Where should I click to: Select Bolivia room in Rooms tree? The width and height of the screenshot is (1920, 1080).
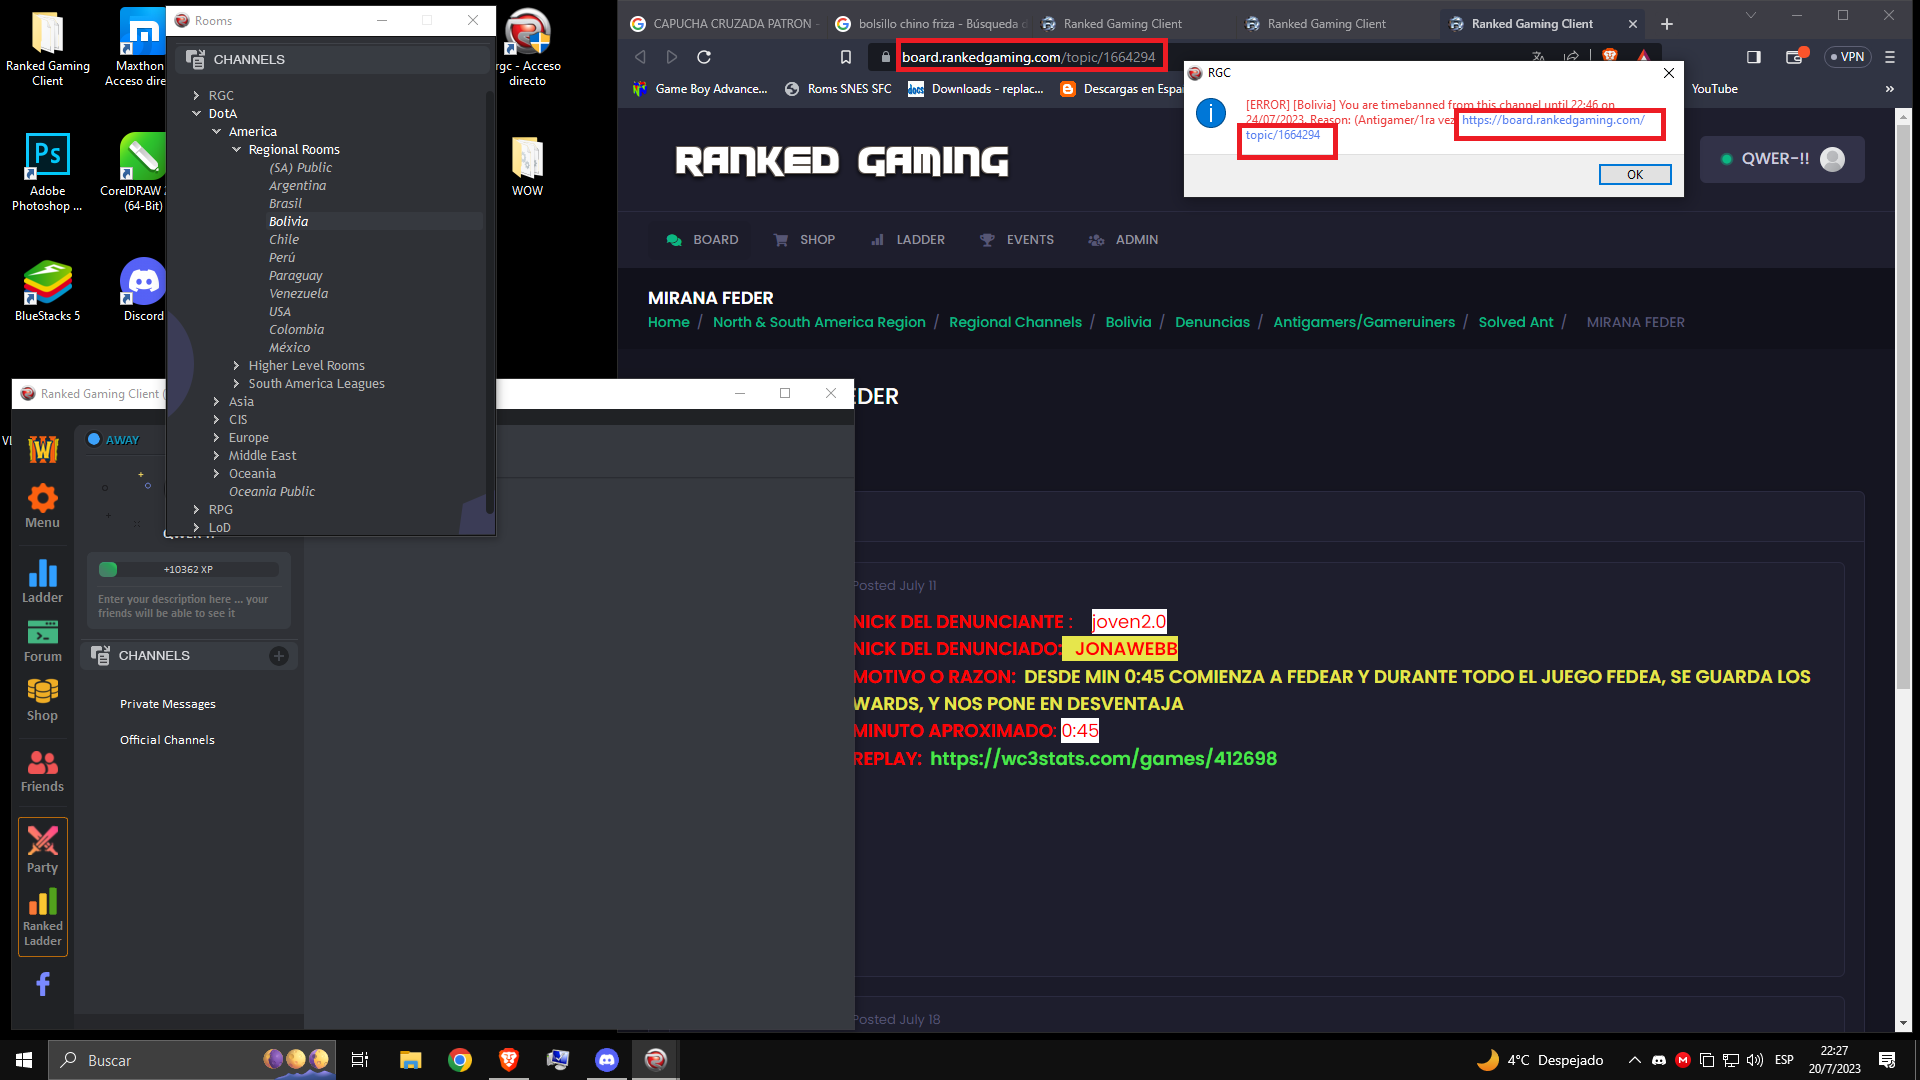288,222
